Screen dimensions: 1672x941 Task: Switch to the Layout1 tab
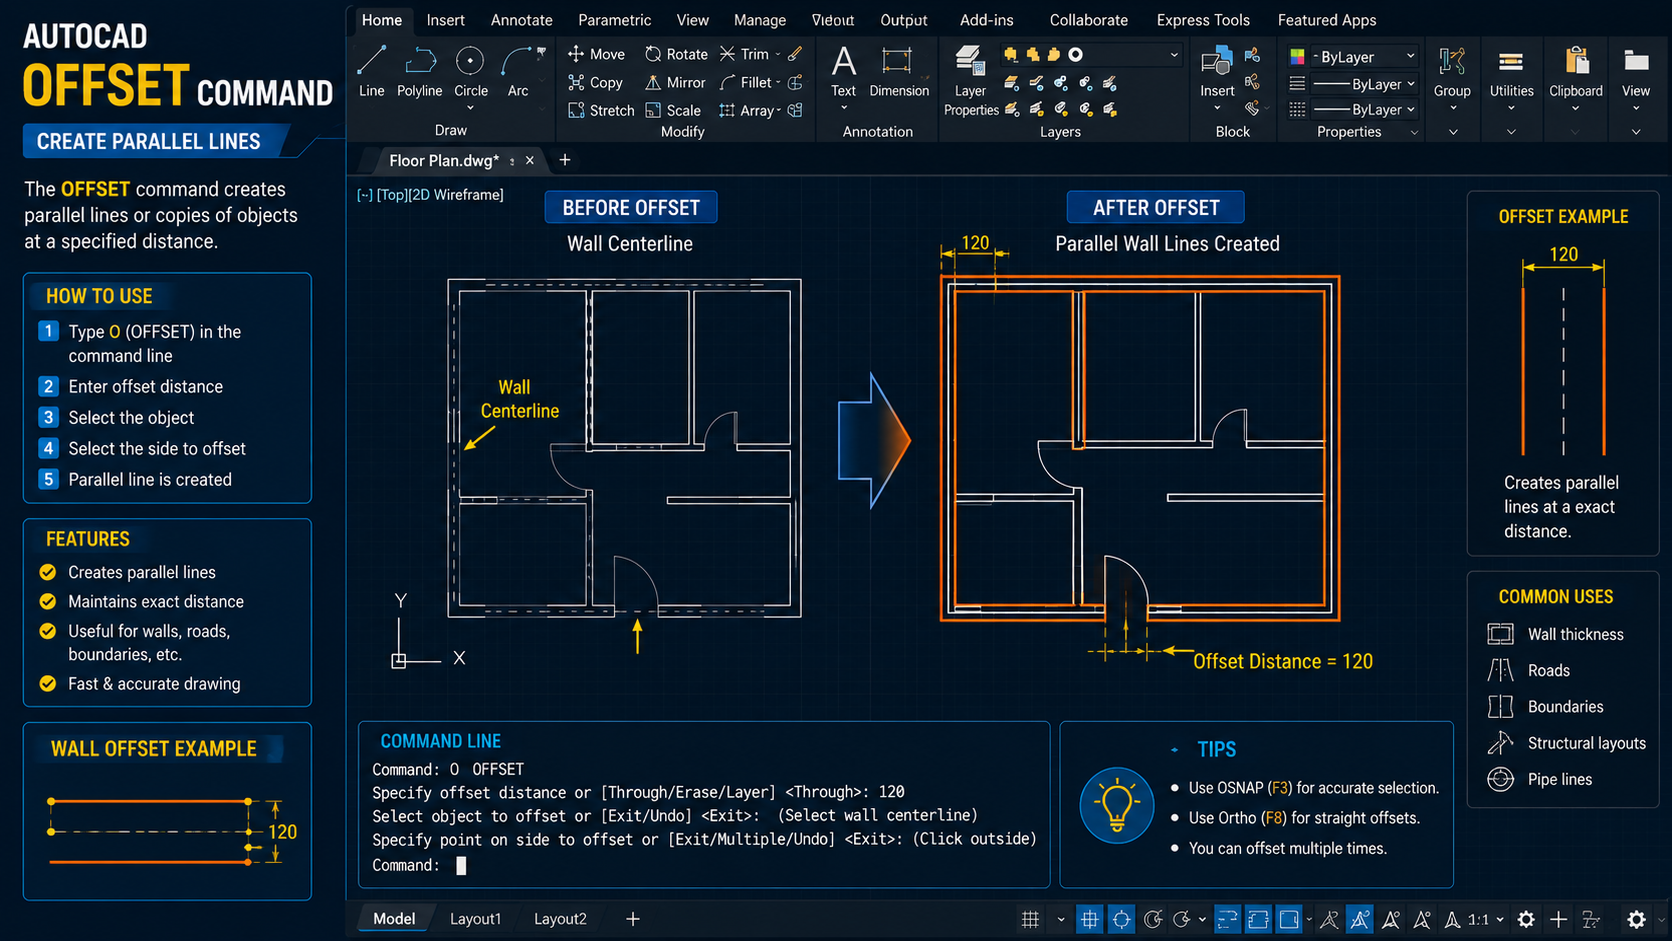point(475,919)
